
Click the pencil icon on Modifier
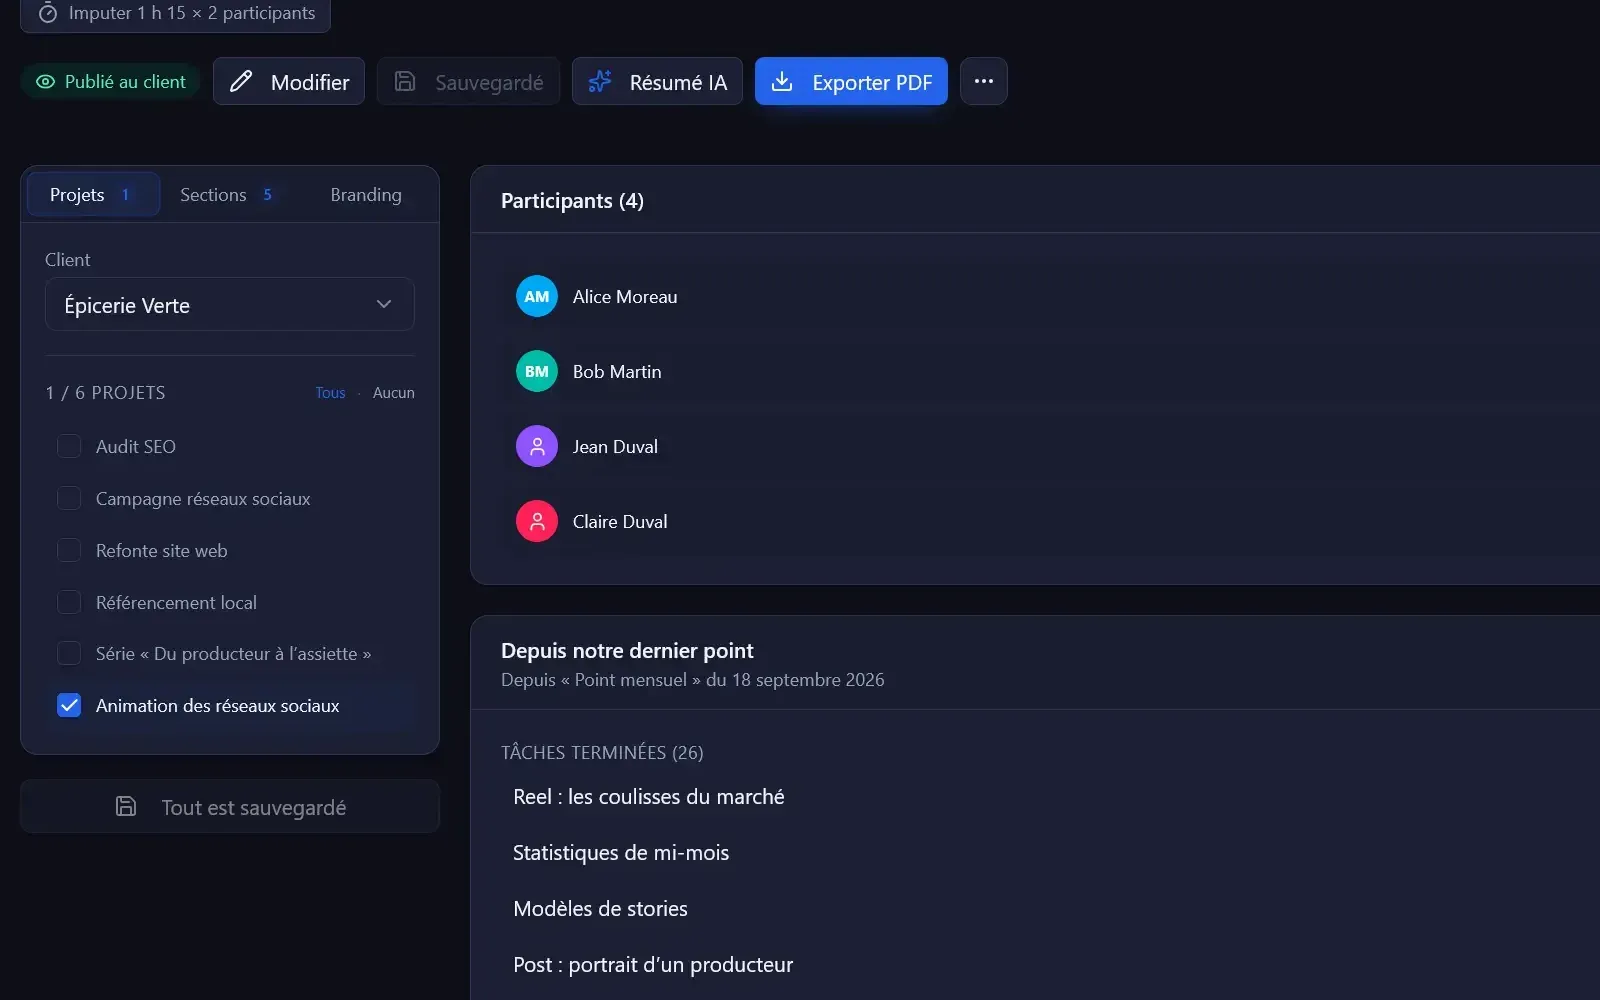click(x=241, y=82)
